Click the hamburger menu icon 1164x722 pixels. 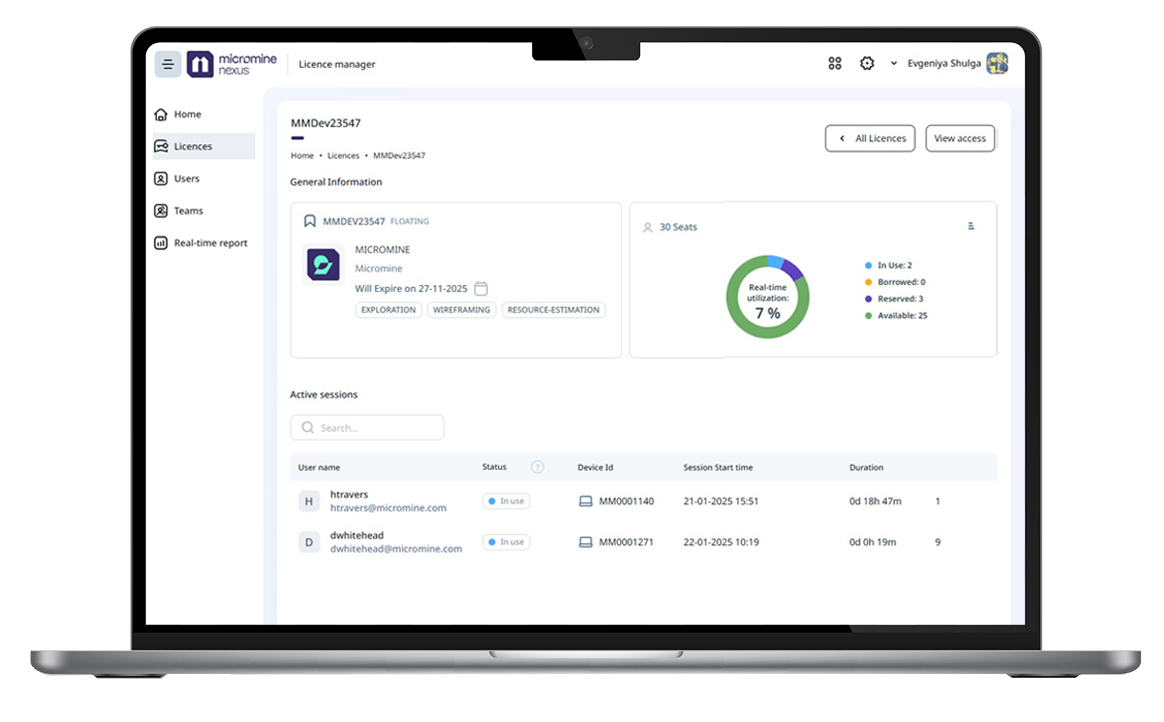click(x=168, y=64)
